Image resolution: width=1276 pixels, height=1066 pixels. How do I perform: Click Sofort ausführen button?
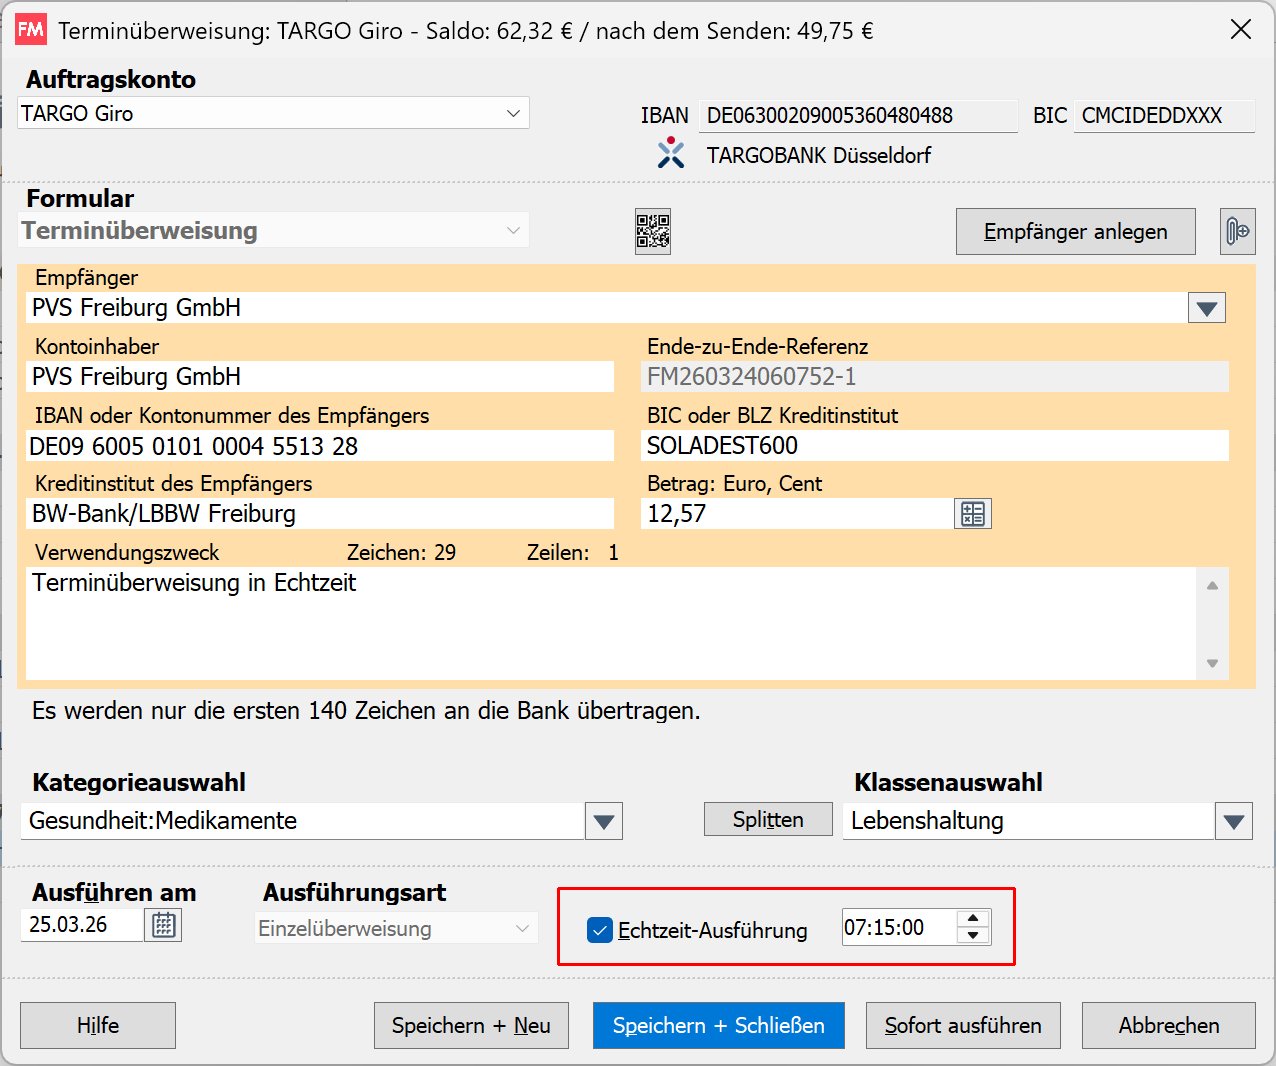coord(963,1025)
